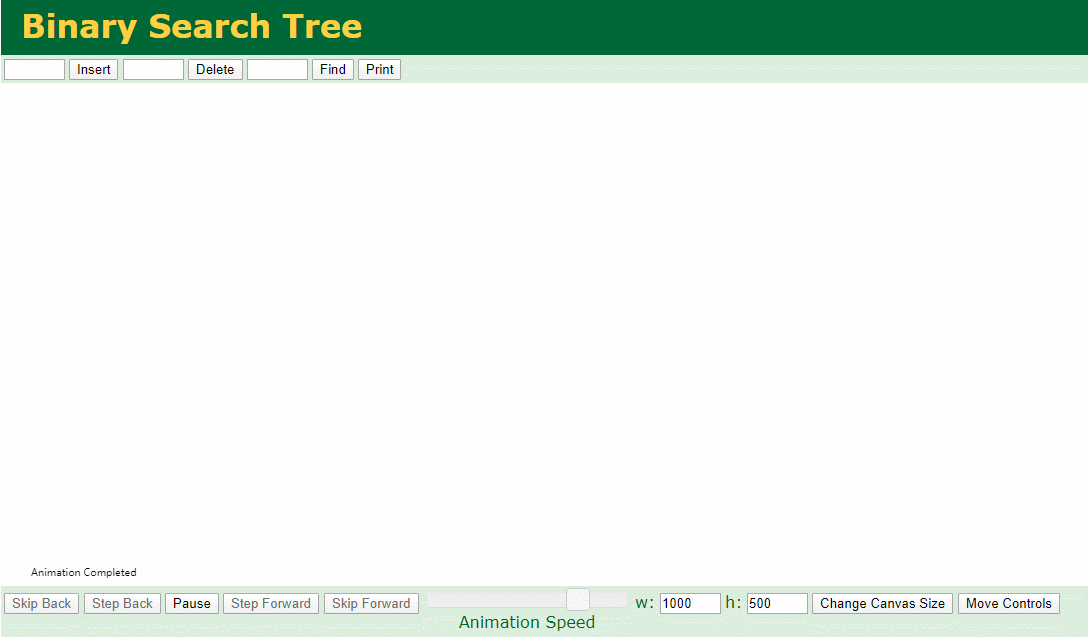Click the Delete button
Viewport: 1088px width, 637px height.
[x=215, y=69]
